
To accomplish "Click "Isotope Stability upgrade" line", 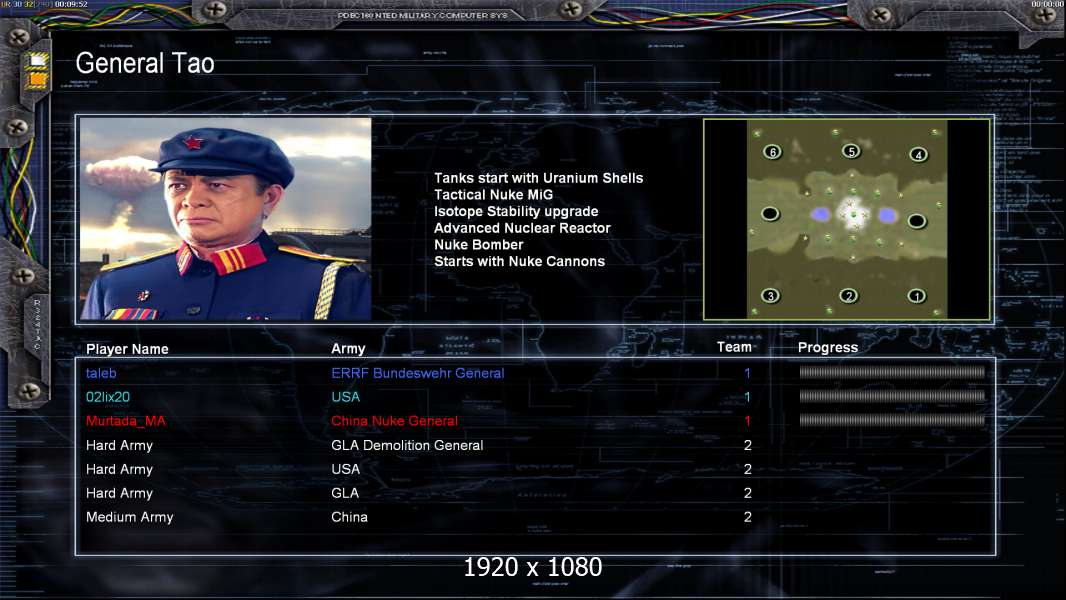I will (x=516, y=211).
